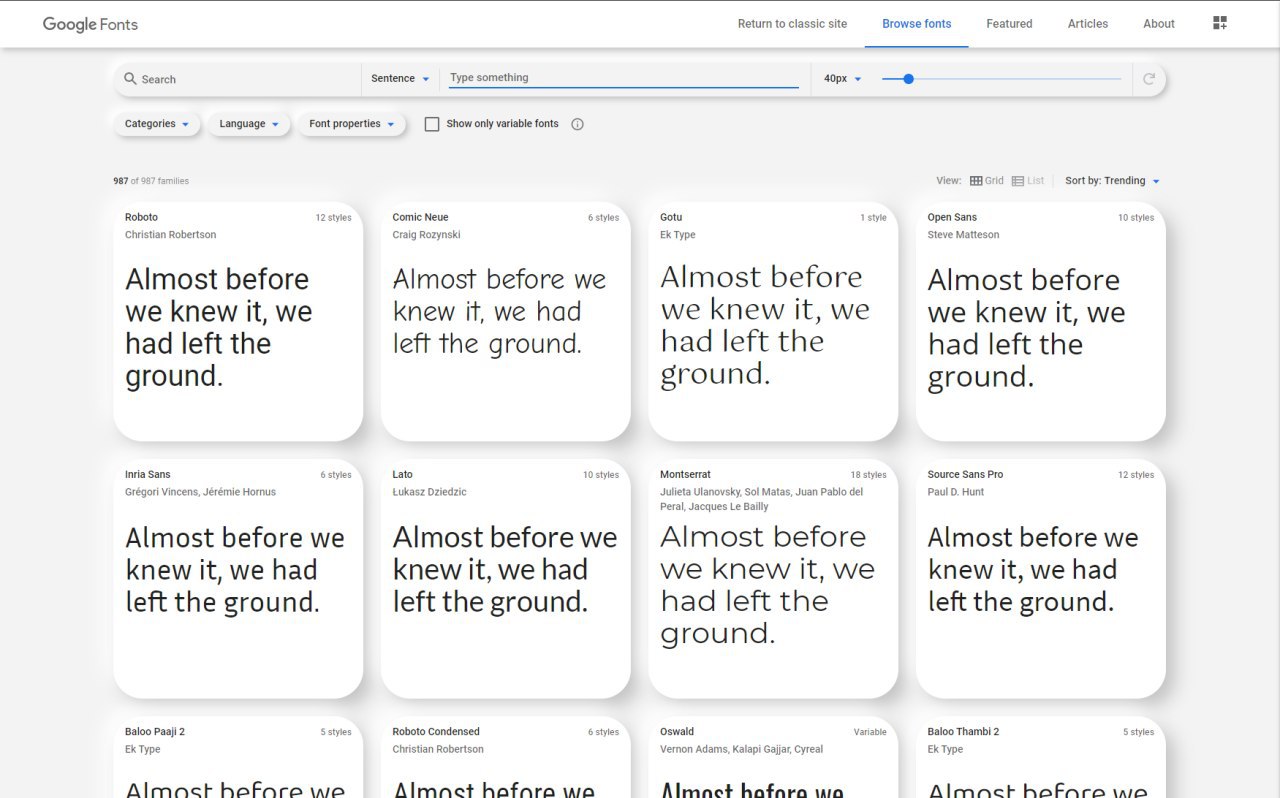1280x798 pixels.
Task: Adjust the font size slider
Action: [x=1001, y=79]
